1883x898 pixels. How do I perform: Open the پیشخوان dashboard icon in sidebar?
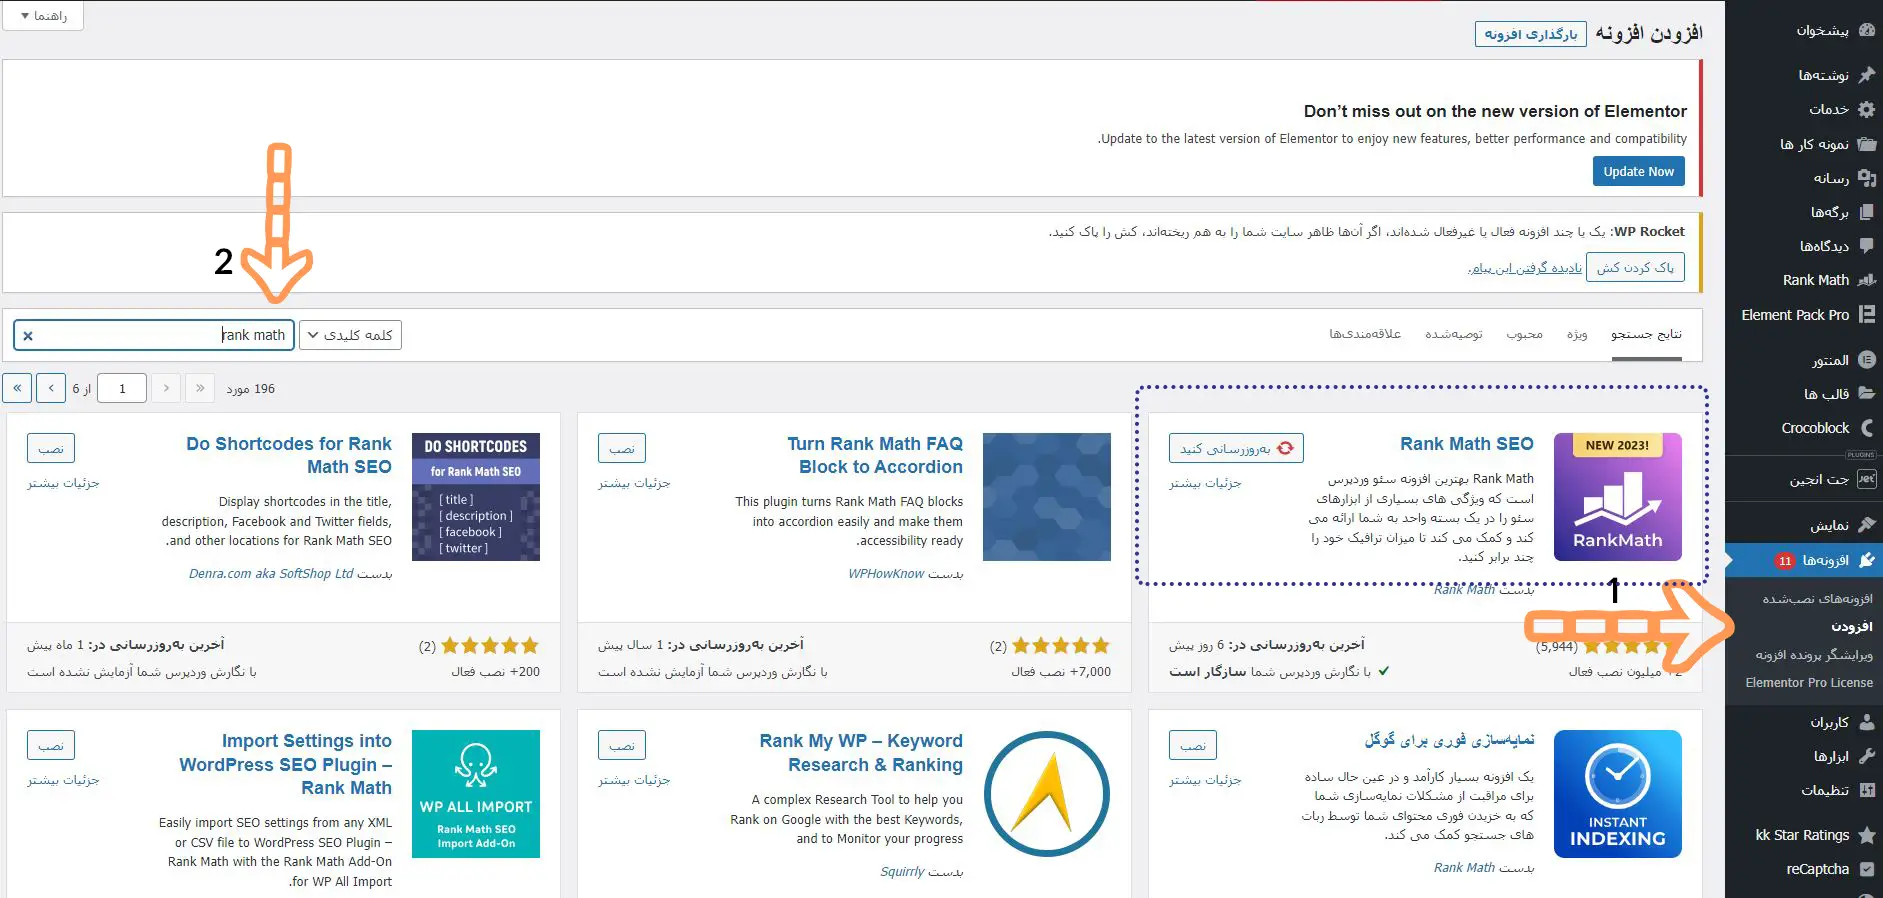tap(1866, 30)
